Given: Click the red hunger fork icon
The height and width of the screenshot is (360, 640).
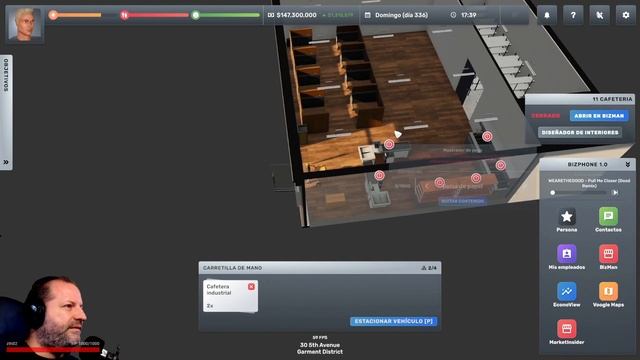Looking at the screenshot, I should pyautogui.click(x=124, y=15).
